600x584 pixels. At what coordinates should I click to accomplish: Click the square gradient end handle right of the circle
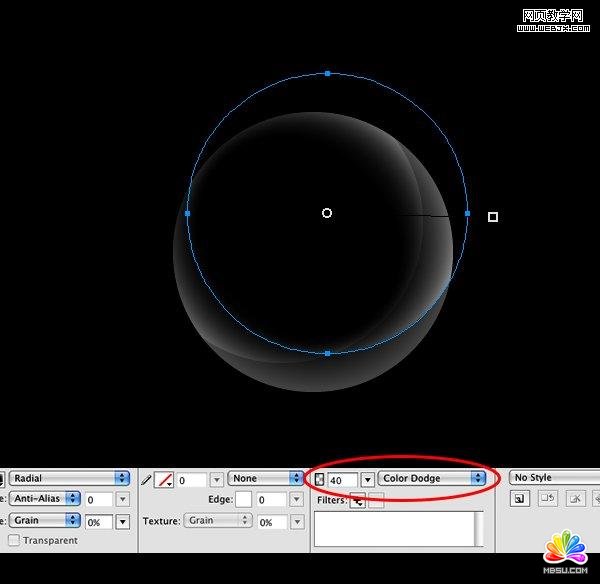click(x=493, y=216)
